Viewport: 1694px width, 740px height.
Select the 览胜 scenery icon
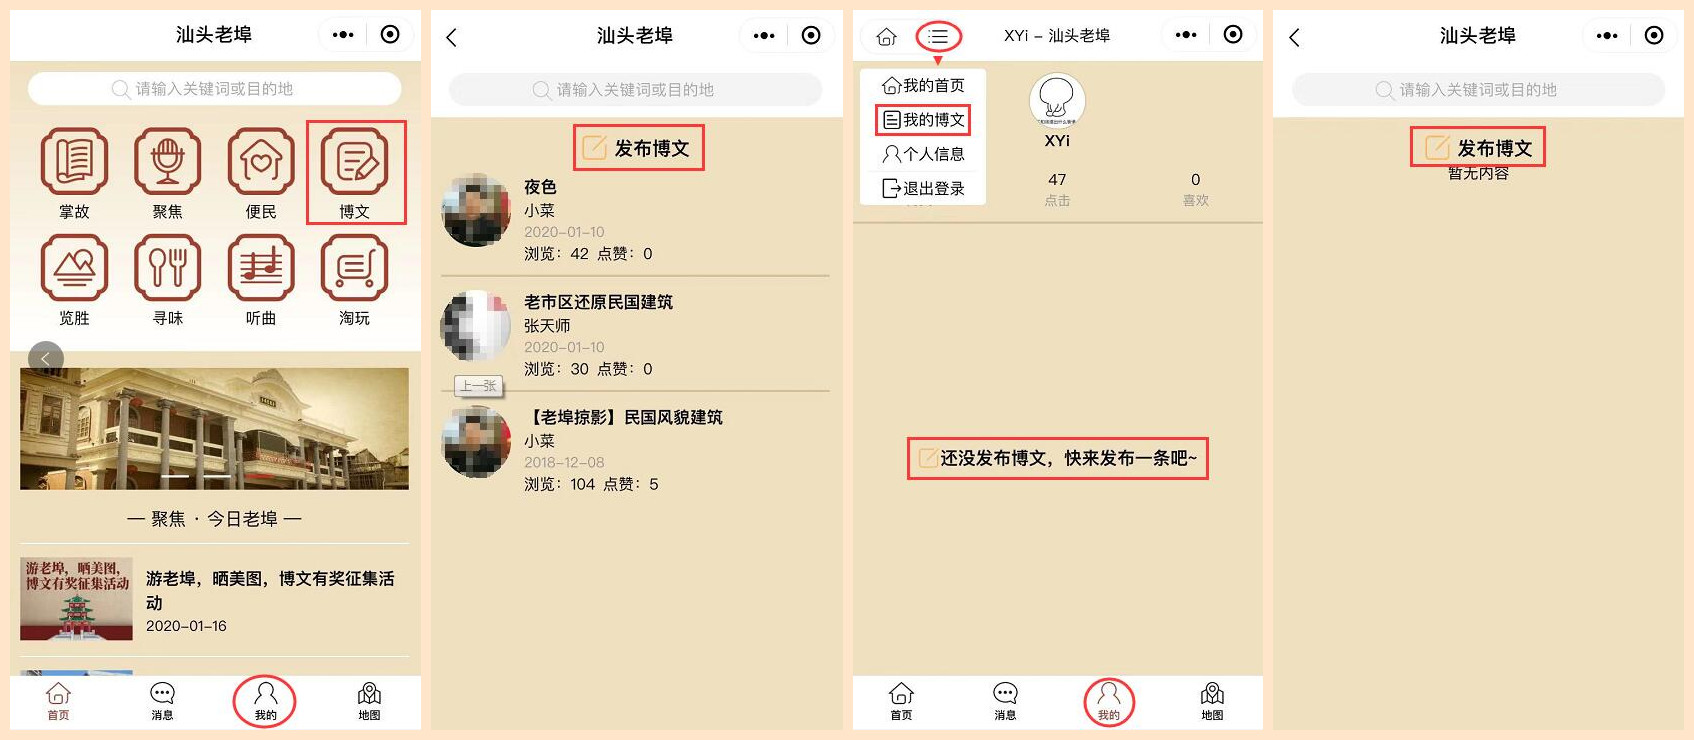(74, 267)
